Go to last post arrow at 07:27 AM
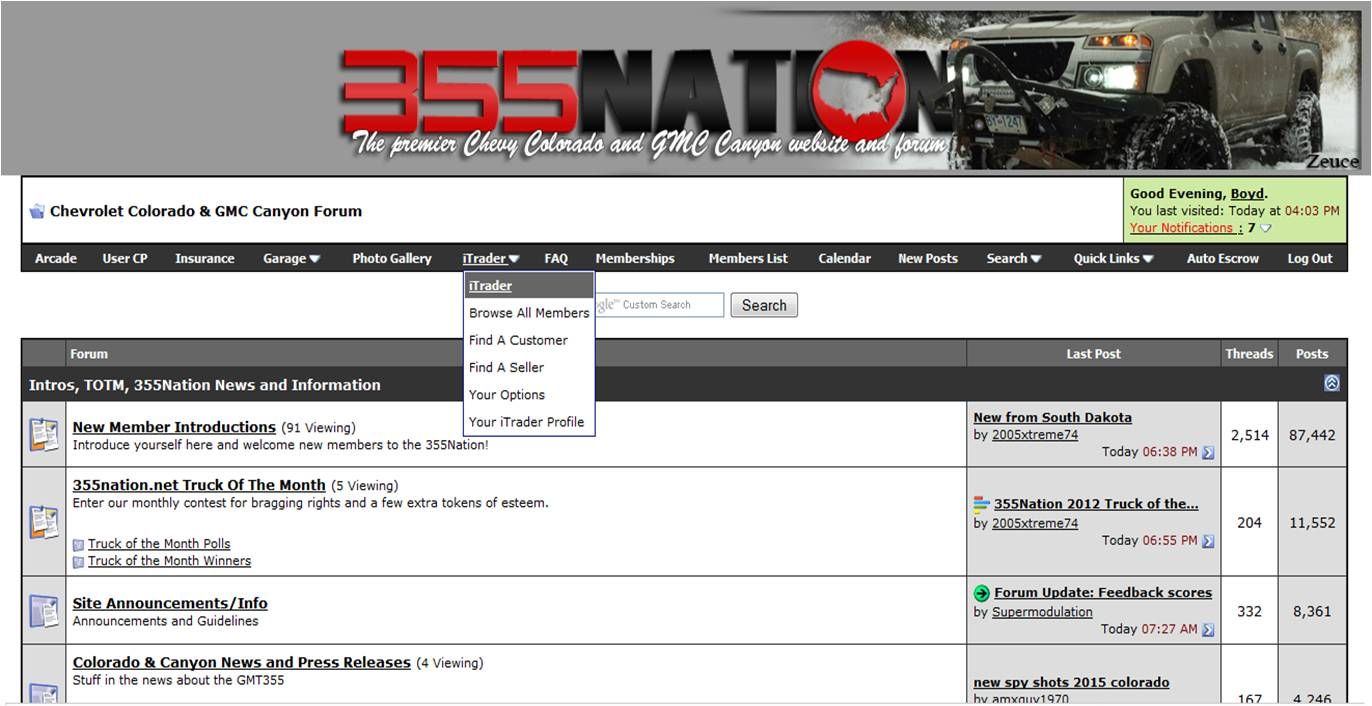Screen dimensions: 1372x706 point(1208,630)
